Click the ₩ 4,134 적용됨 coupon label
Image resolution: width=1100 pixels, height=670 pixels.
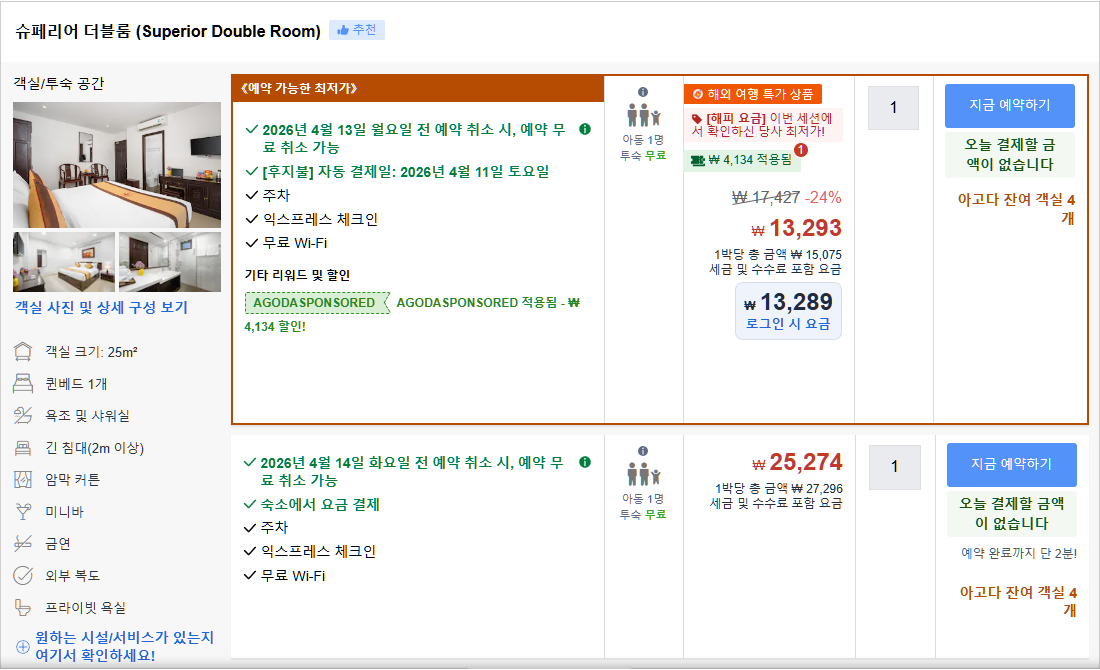click(742, 160)
